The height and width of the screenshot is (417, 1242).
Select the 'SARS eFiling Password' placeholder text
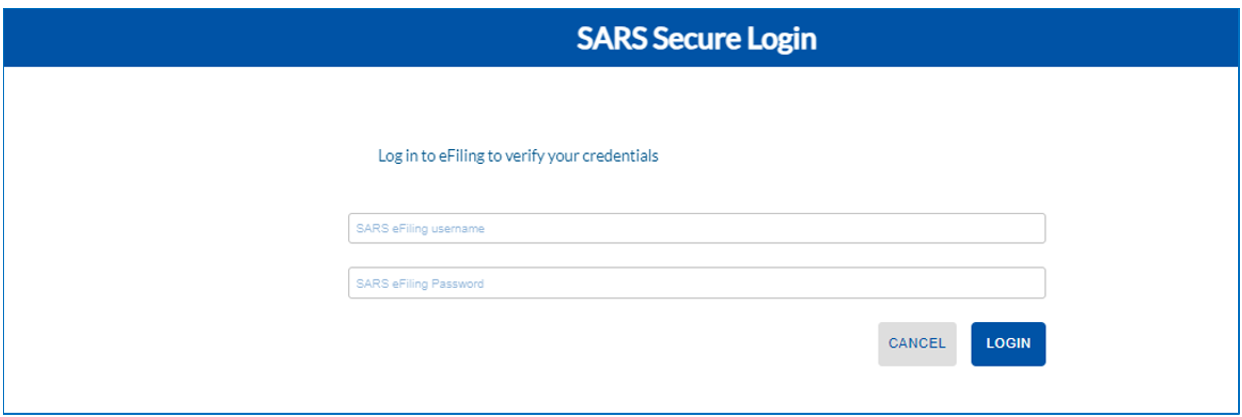(420, 284)
